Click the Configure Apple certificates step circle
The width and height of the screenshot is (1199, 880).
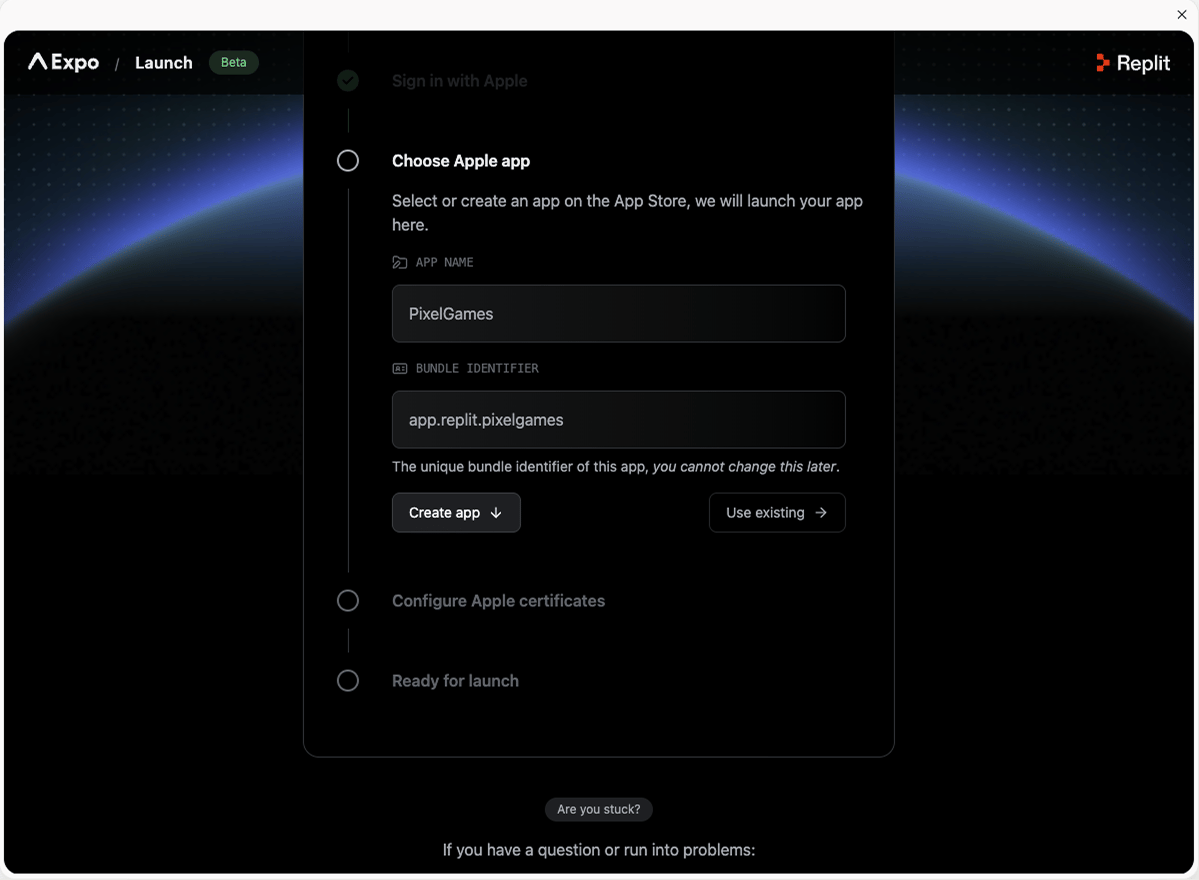[x=348, y=601]
